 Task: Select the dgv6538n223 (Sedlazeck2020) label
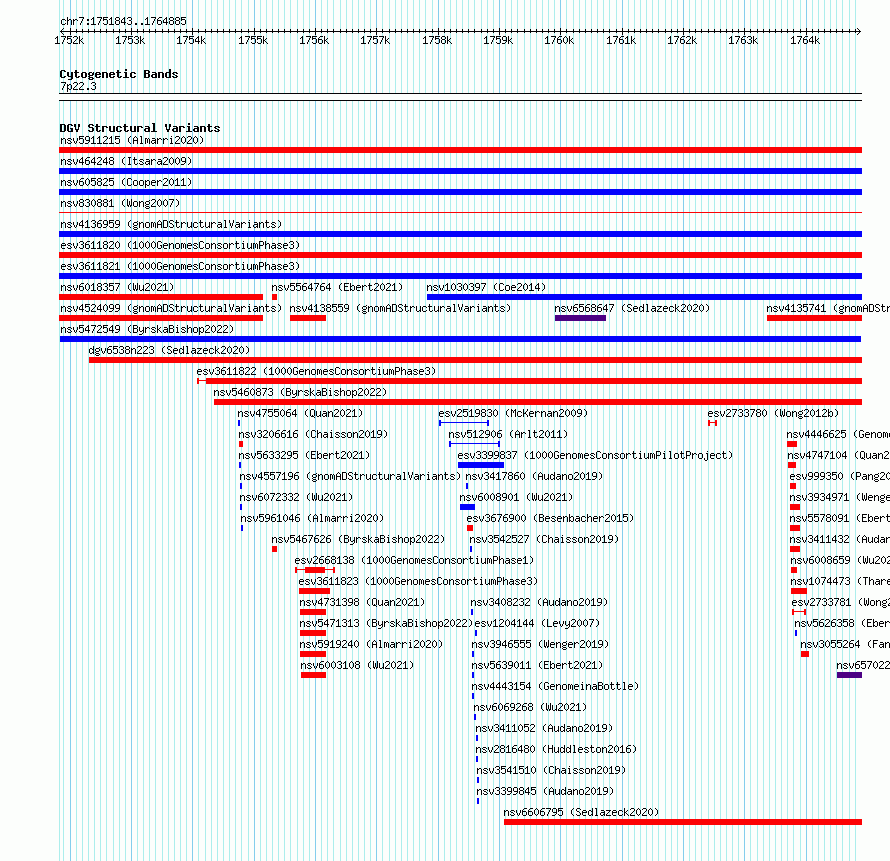(x=169, y=350)
